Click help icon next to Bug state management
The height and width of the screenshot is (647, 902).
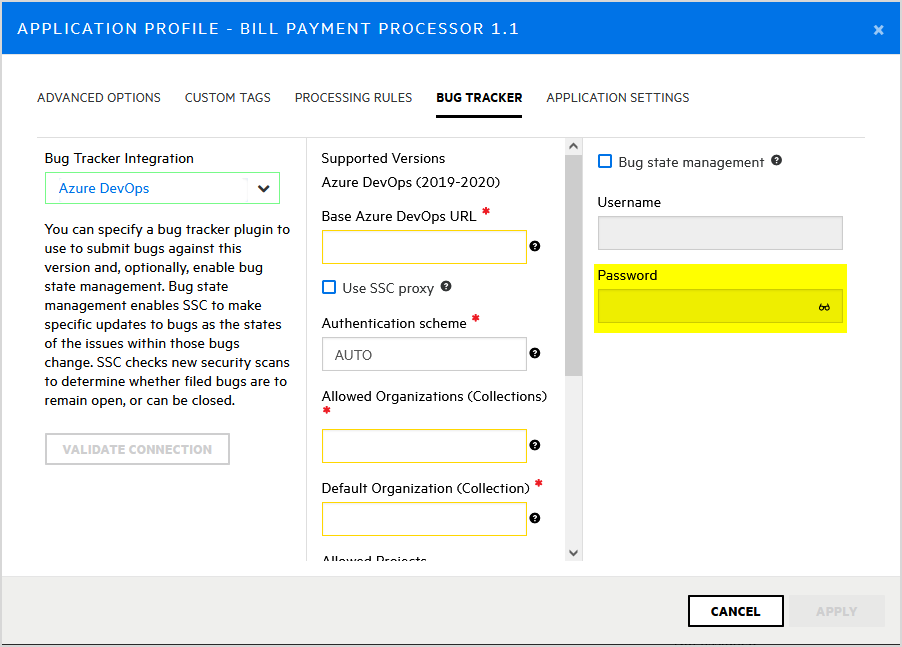(x=777, y=161)
